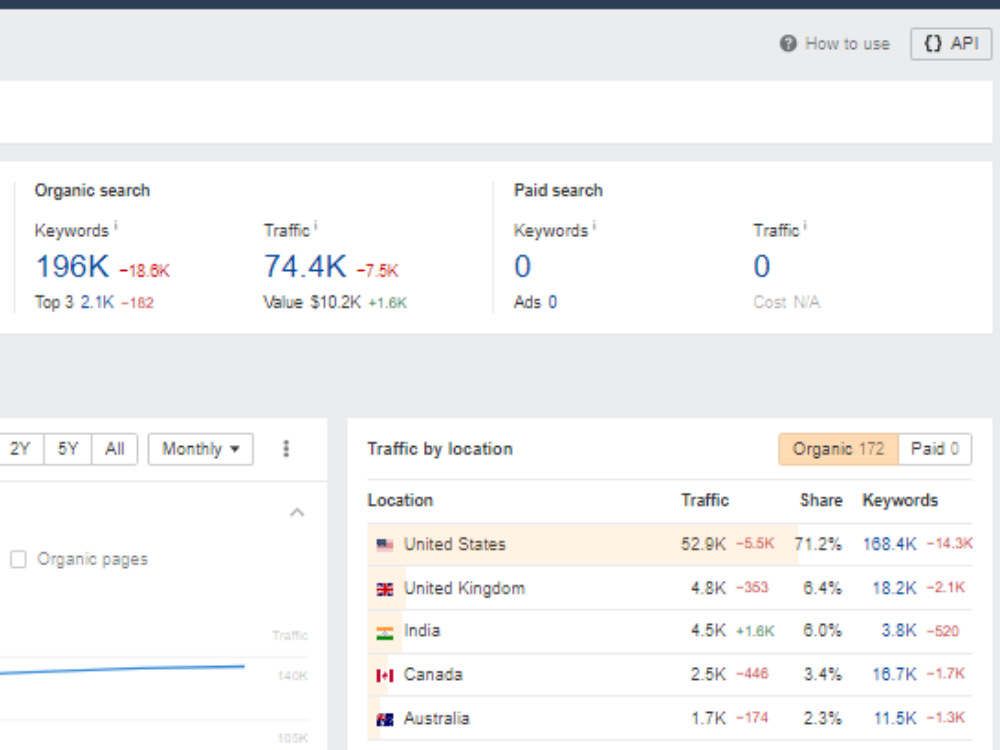Image resolution: width=1000 pixels, height=750 pixels.
Task: Click the United States flag icon
Action: pos(385,545)
